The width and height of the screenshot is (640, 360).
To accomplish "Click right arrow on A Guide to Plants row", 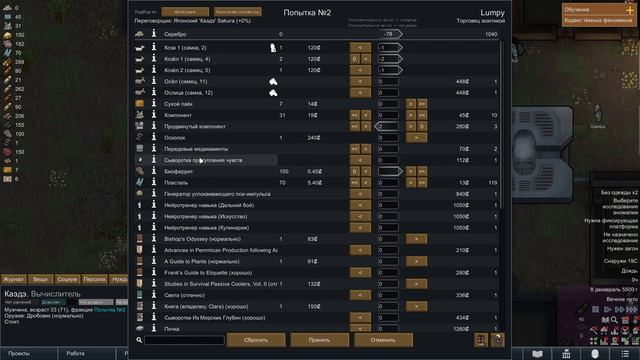I will pyautogui.click(x=416, y=261).
